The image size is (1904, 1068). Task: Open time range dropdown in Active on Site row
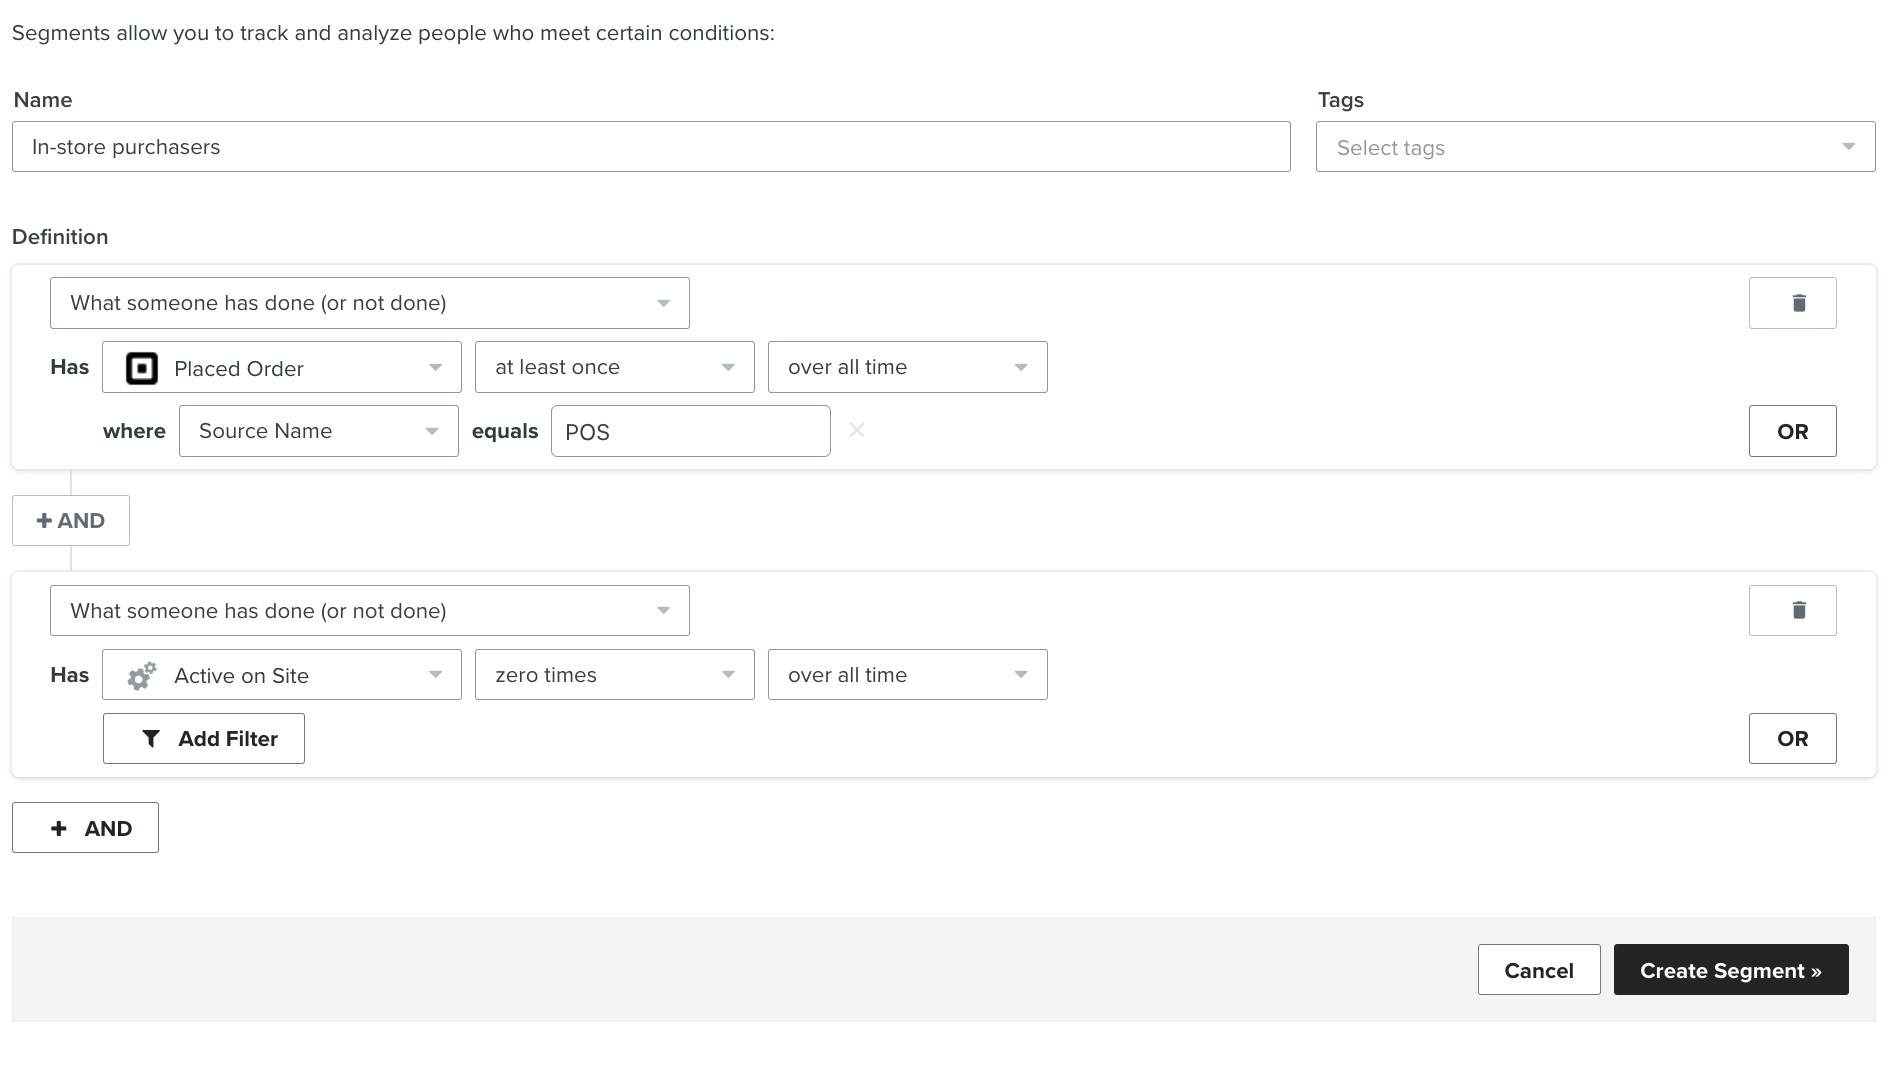pyautogui.click(x=907, y=674)
